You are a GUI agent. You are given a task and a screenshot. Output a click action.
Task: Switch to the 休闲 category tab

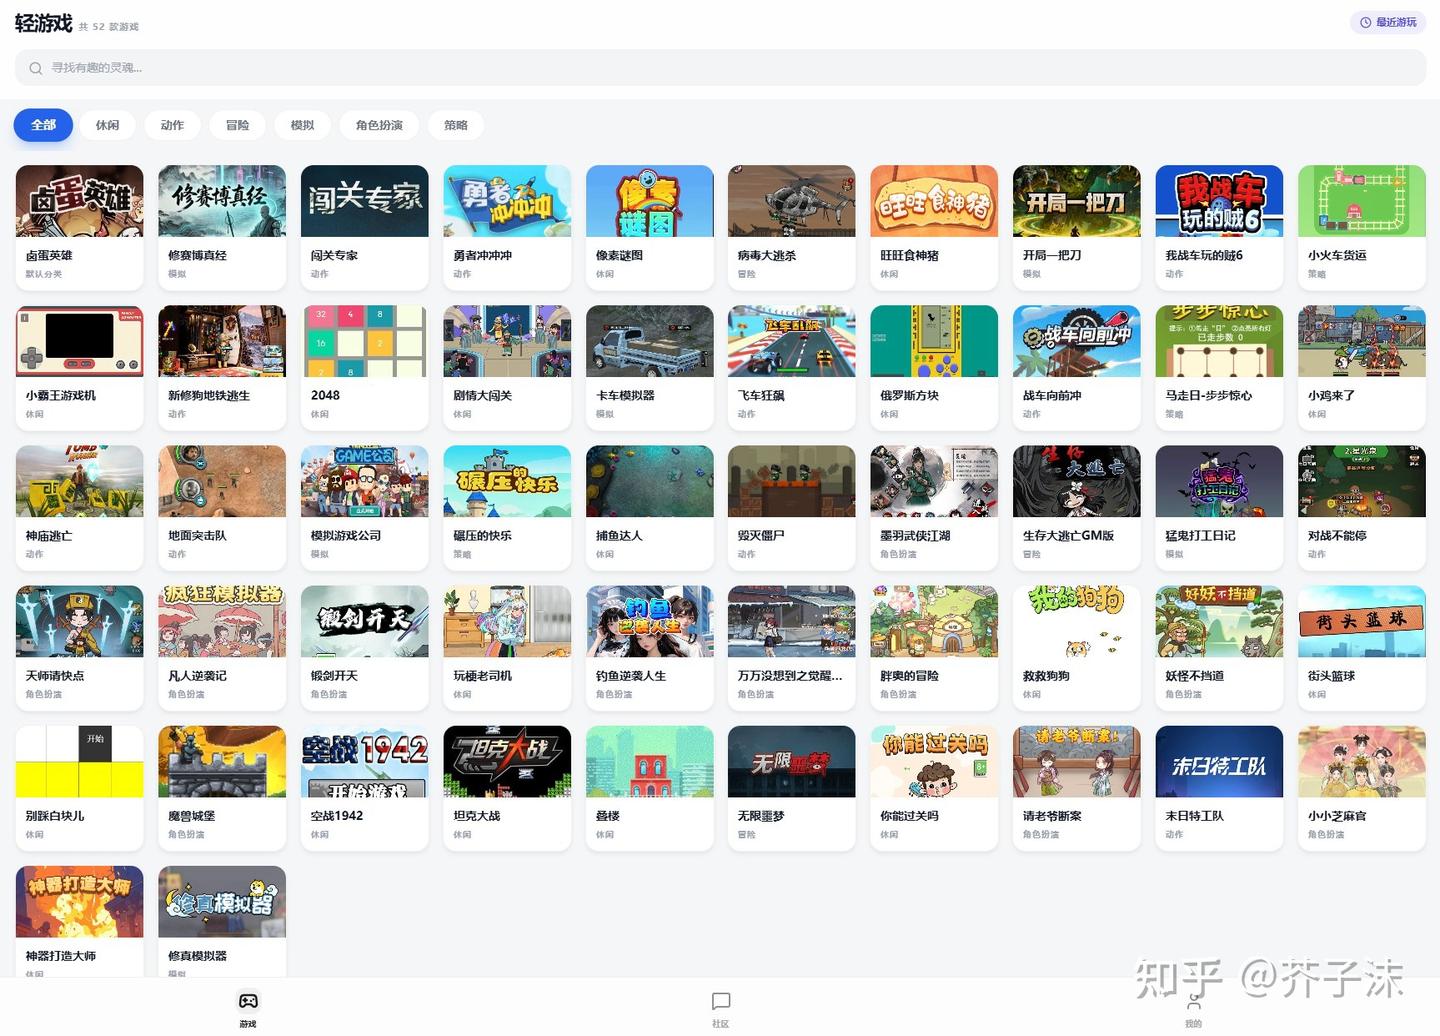point(107,125)
